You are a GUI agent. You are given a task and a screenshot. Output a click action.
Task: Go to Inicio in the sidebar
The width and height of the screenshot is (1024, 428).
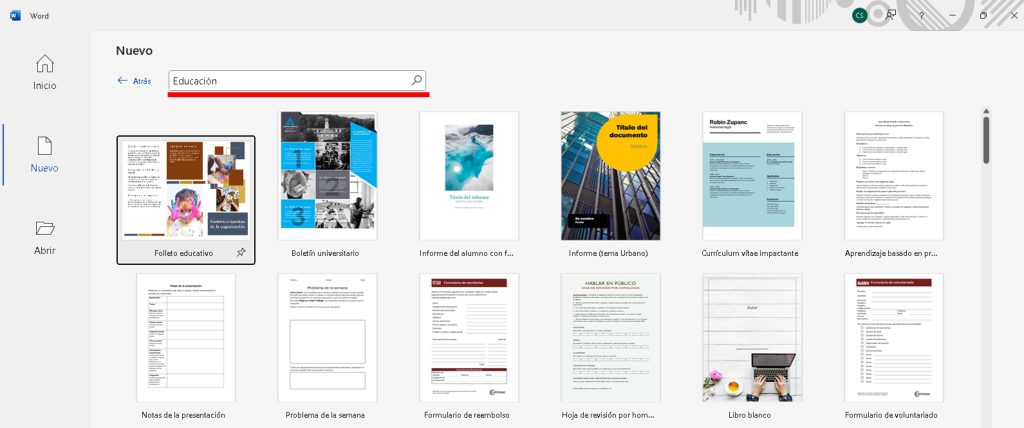coord(44,73)
